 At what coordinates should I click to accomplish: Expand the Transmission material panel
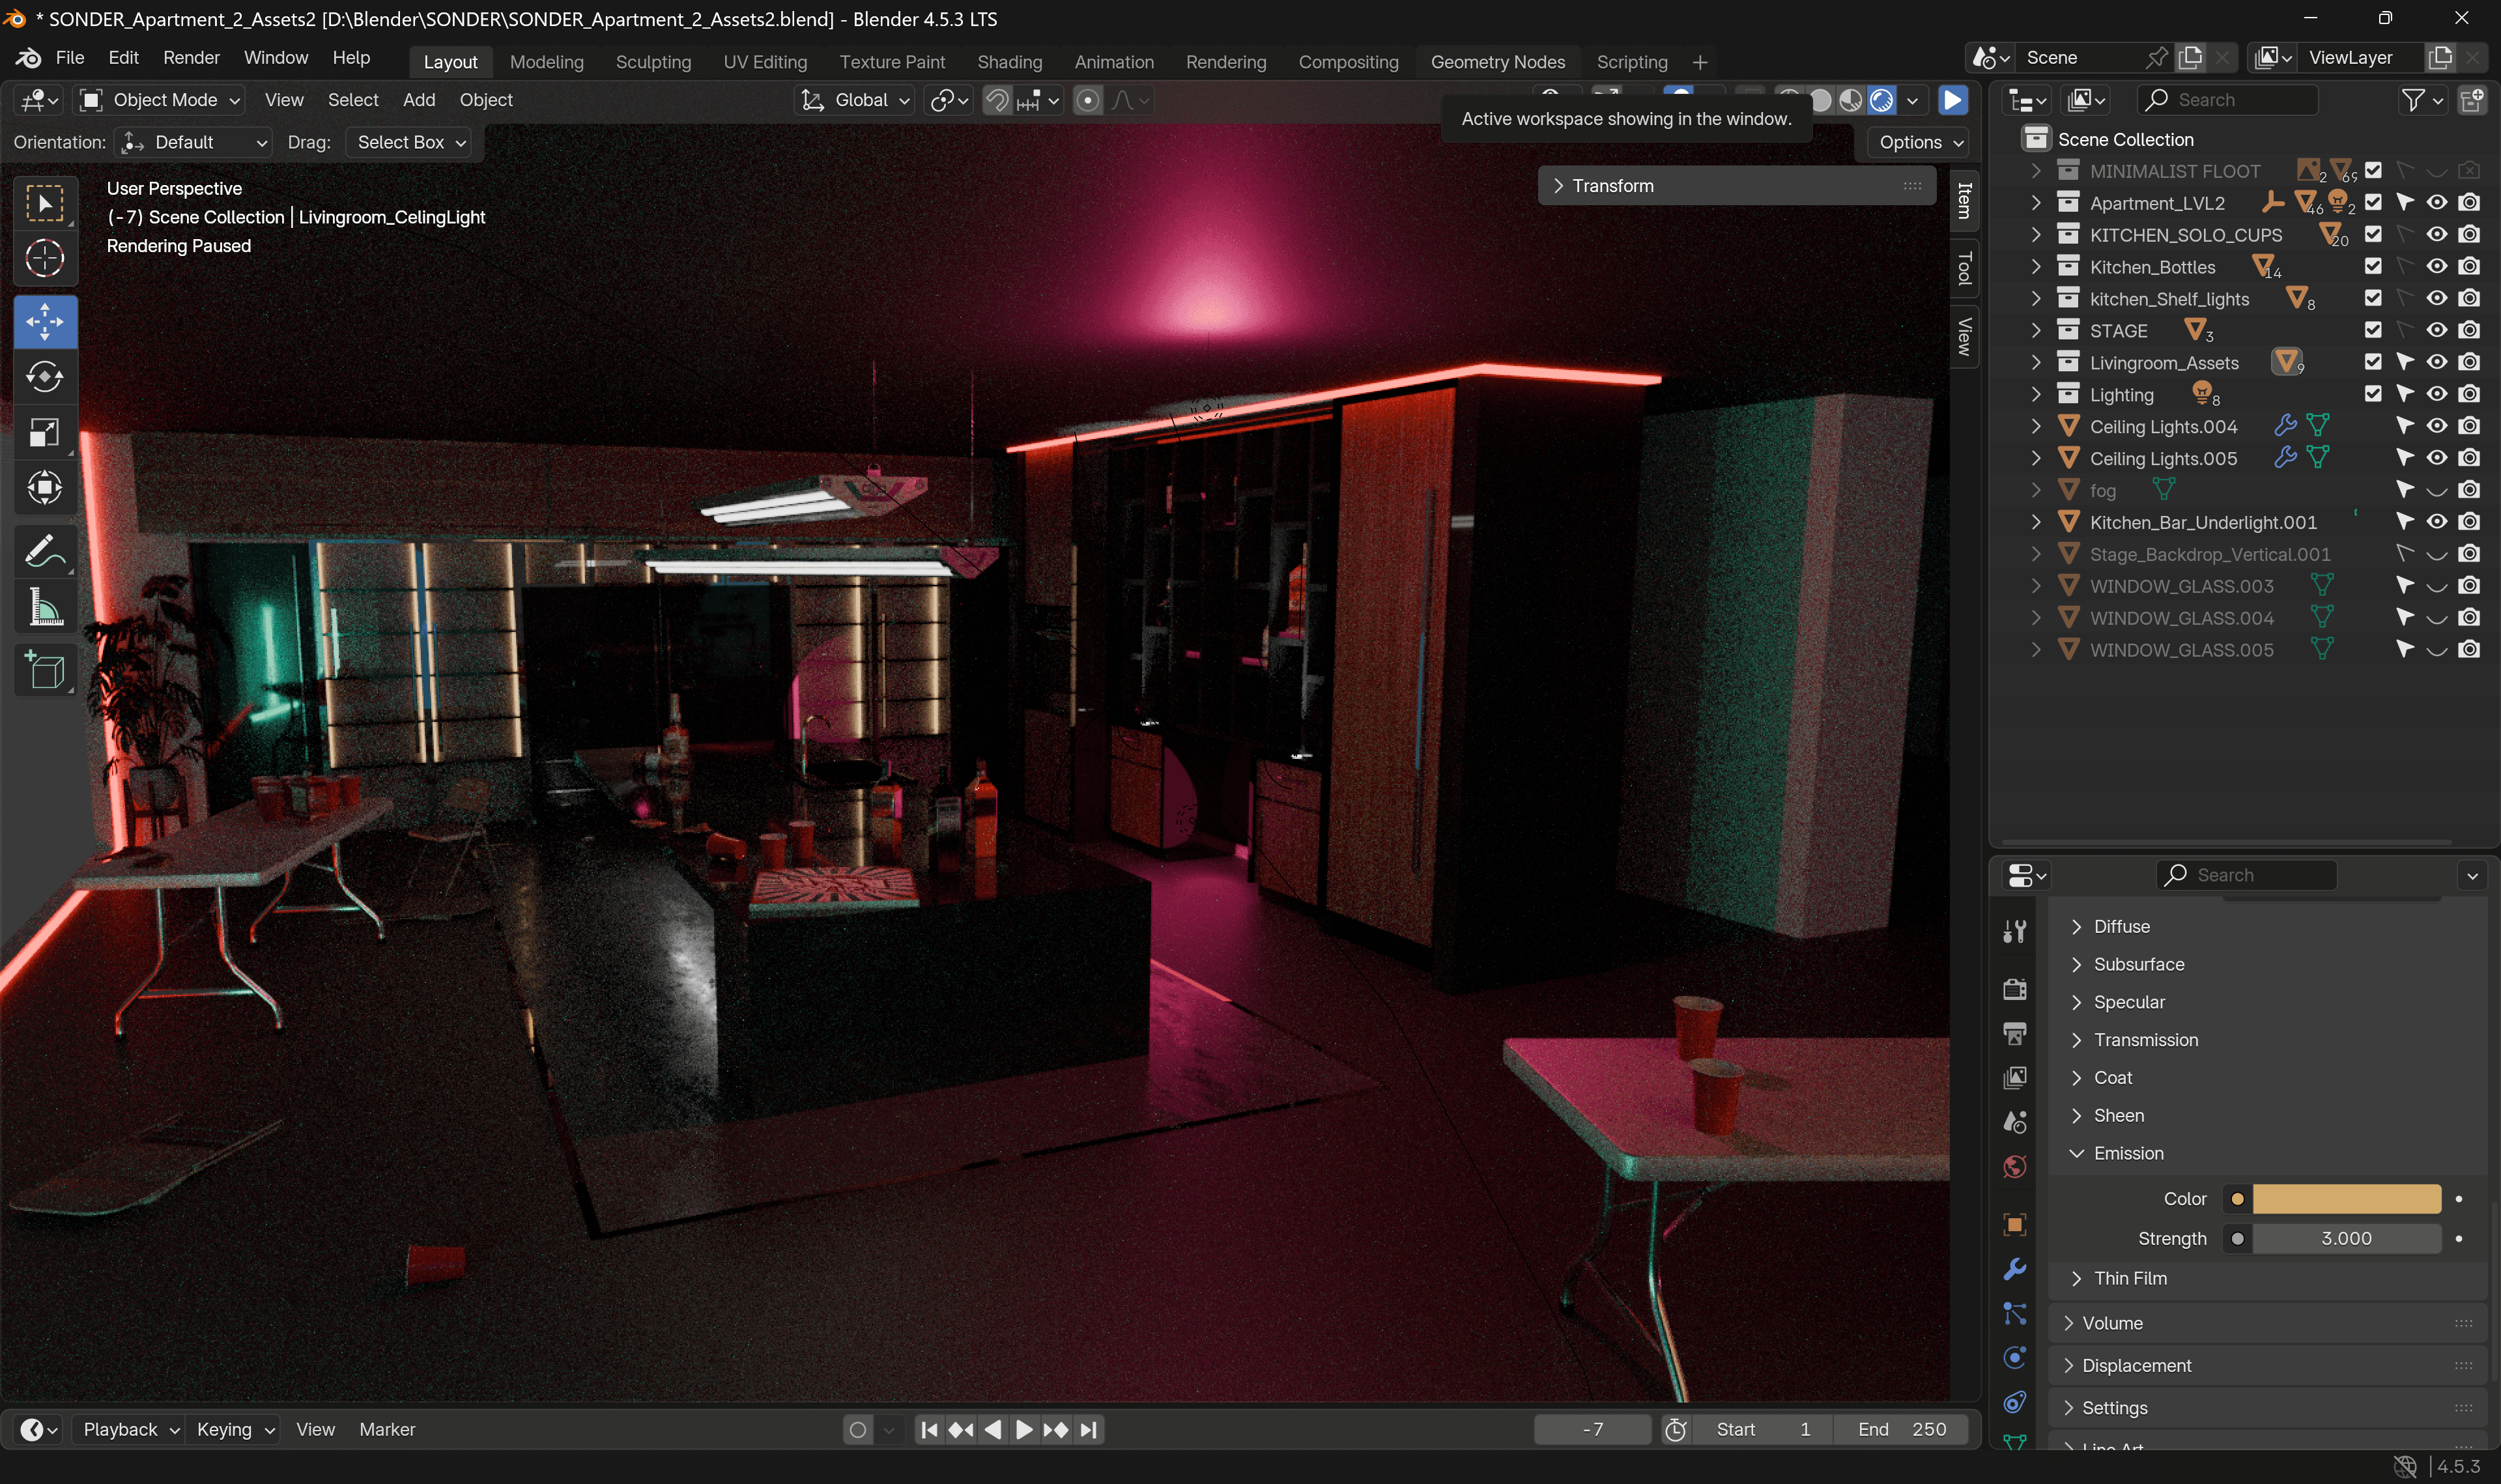[x=2145, y=1040]
